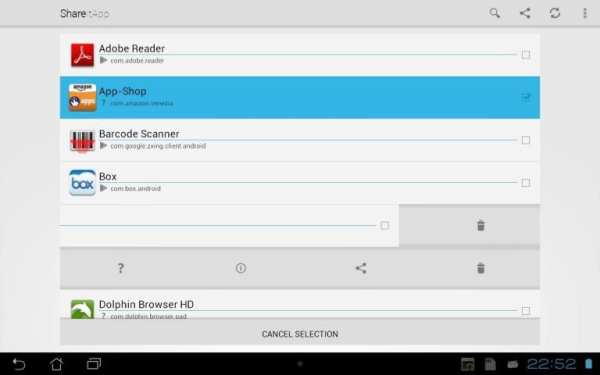Open search in the top action bar
Screen dimensions: 600x375
pyautogui.click(x=494, y=13)
